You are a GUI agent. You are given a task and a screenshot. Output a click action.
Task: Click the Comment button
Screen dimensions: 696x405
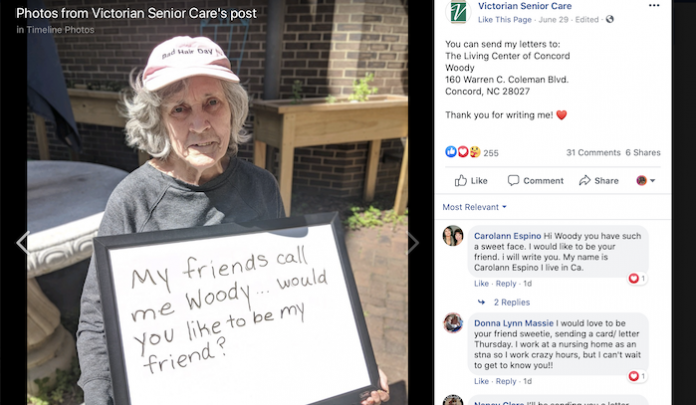point(535,180)
